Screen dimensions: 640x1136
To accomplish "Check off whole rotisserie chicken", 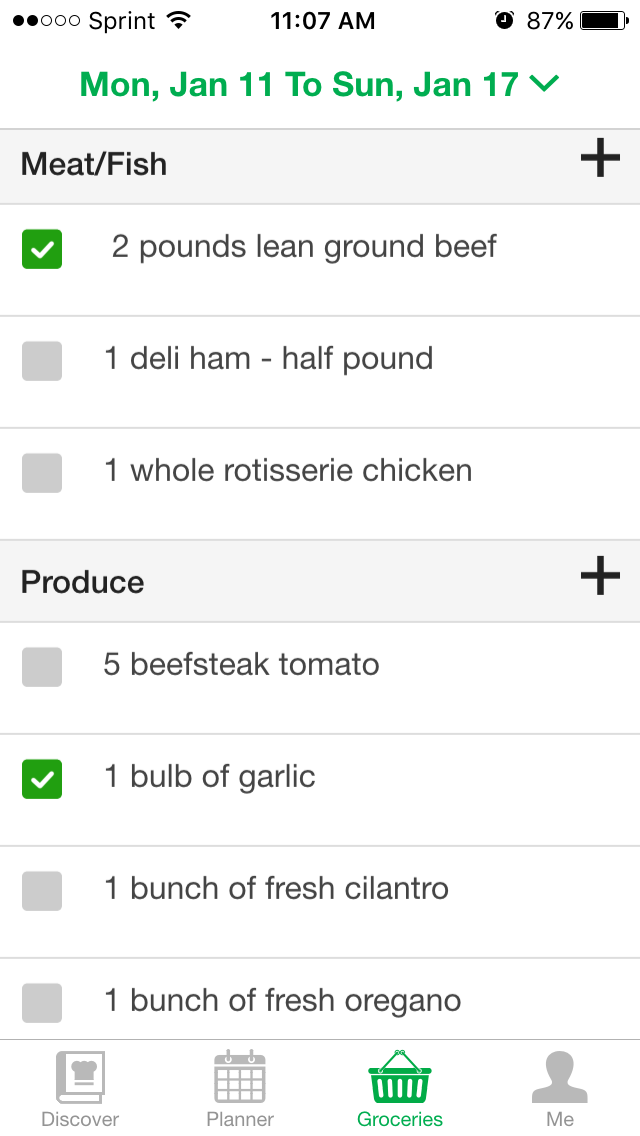I will 42,473.
